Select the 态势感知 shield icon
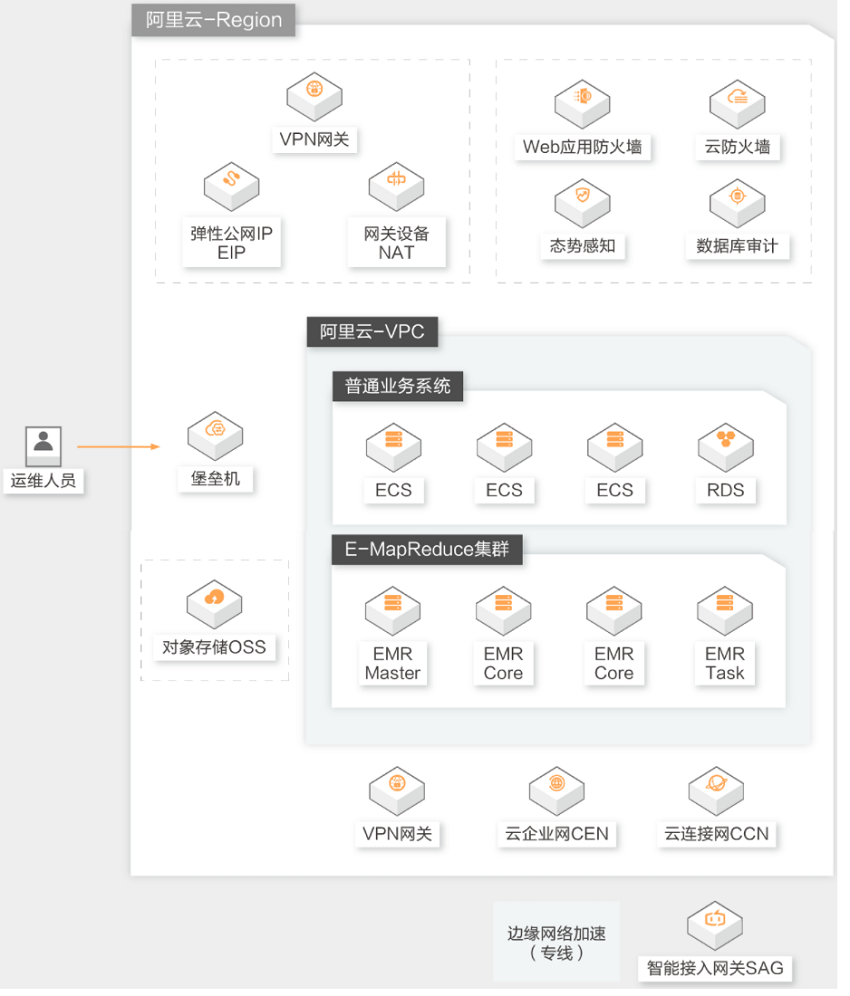The width and height of the screenshot is (850, 996). pyautogui.click(x=583, y=203)
